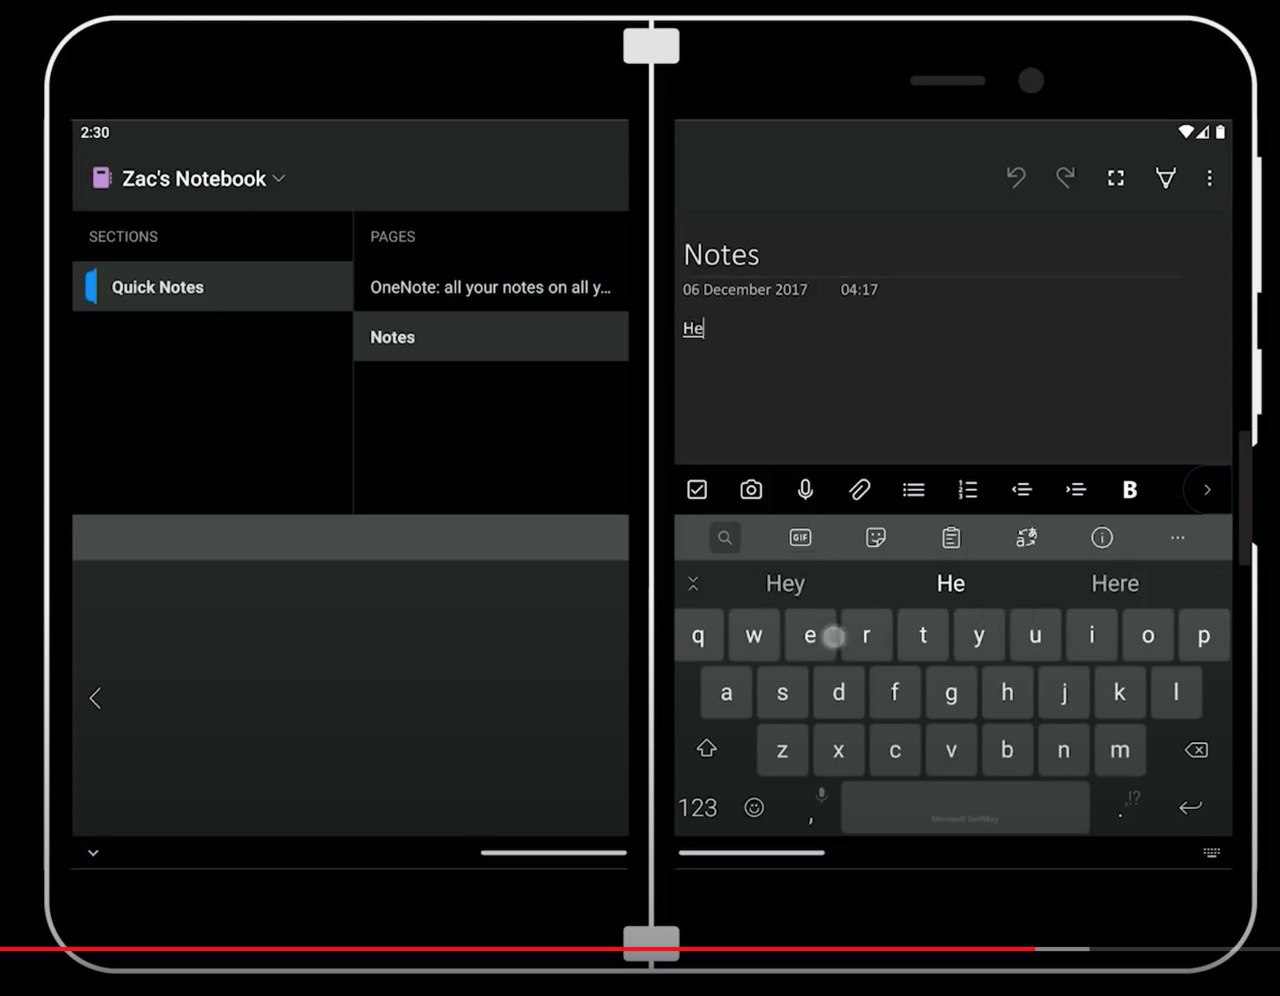Open the ink drawing pen tool
The height and width of the screenshot is (996, 1280).
coord(1165,178)
